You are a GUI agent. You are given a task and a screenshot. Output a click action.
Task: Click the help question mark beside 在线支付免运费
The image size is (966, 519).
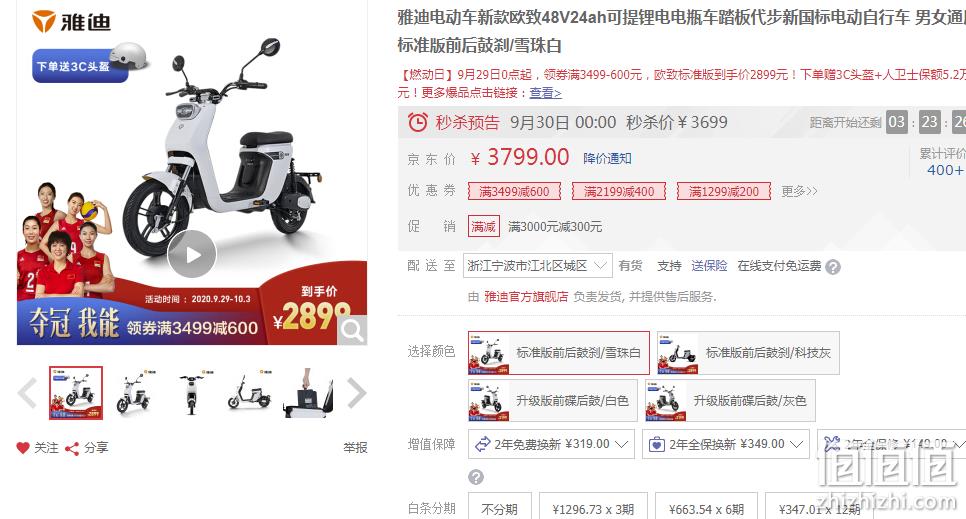(x=833, y=267)
